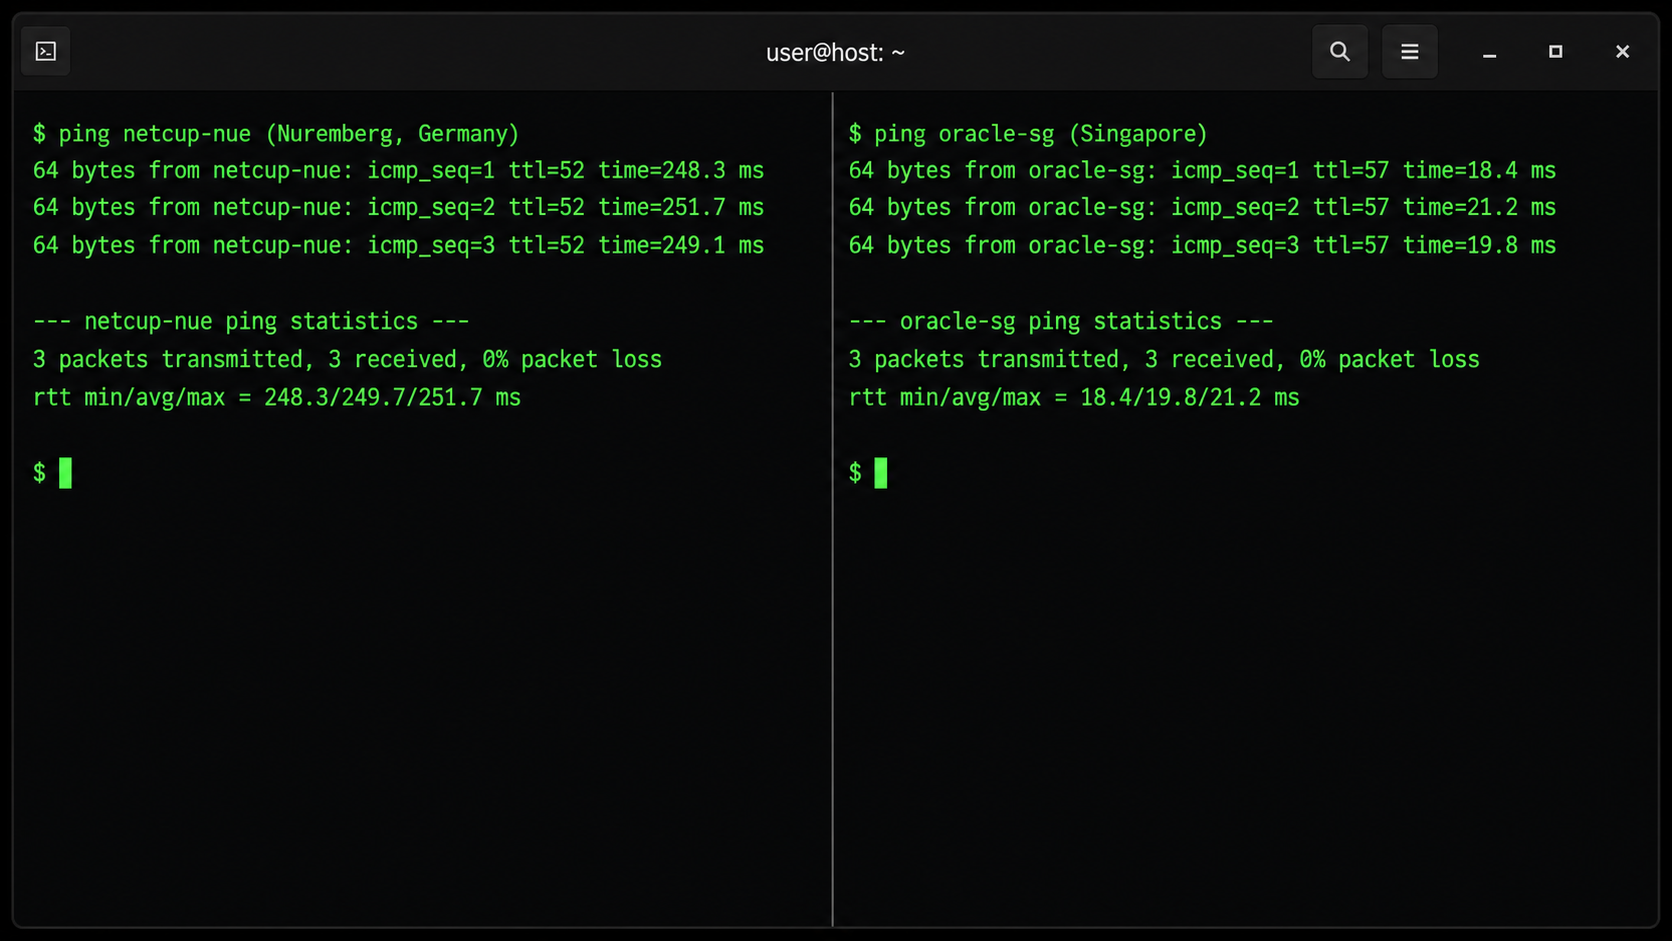Open the hamburger main menu
Screen dimensions: 1672x941
coord(1410,52)
